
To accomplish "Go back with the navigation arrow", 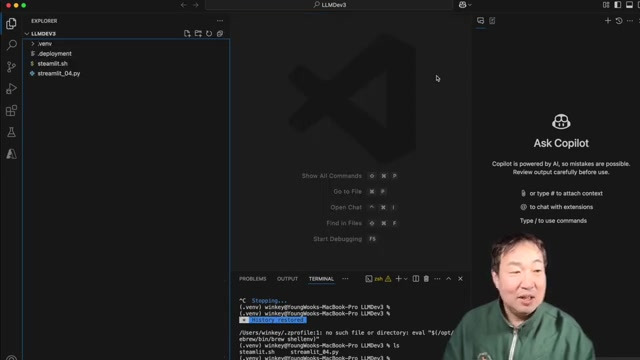I will (x=184, y=5).
